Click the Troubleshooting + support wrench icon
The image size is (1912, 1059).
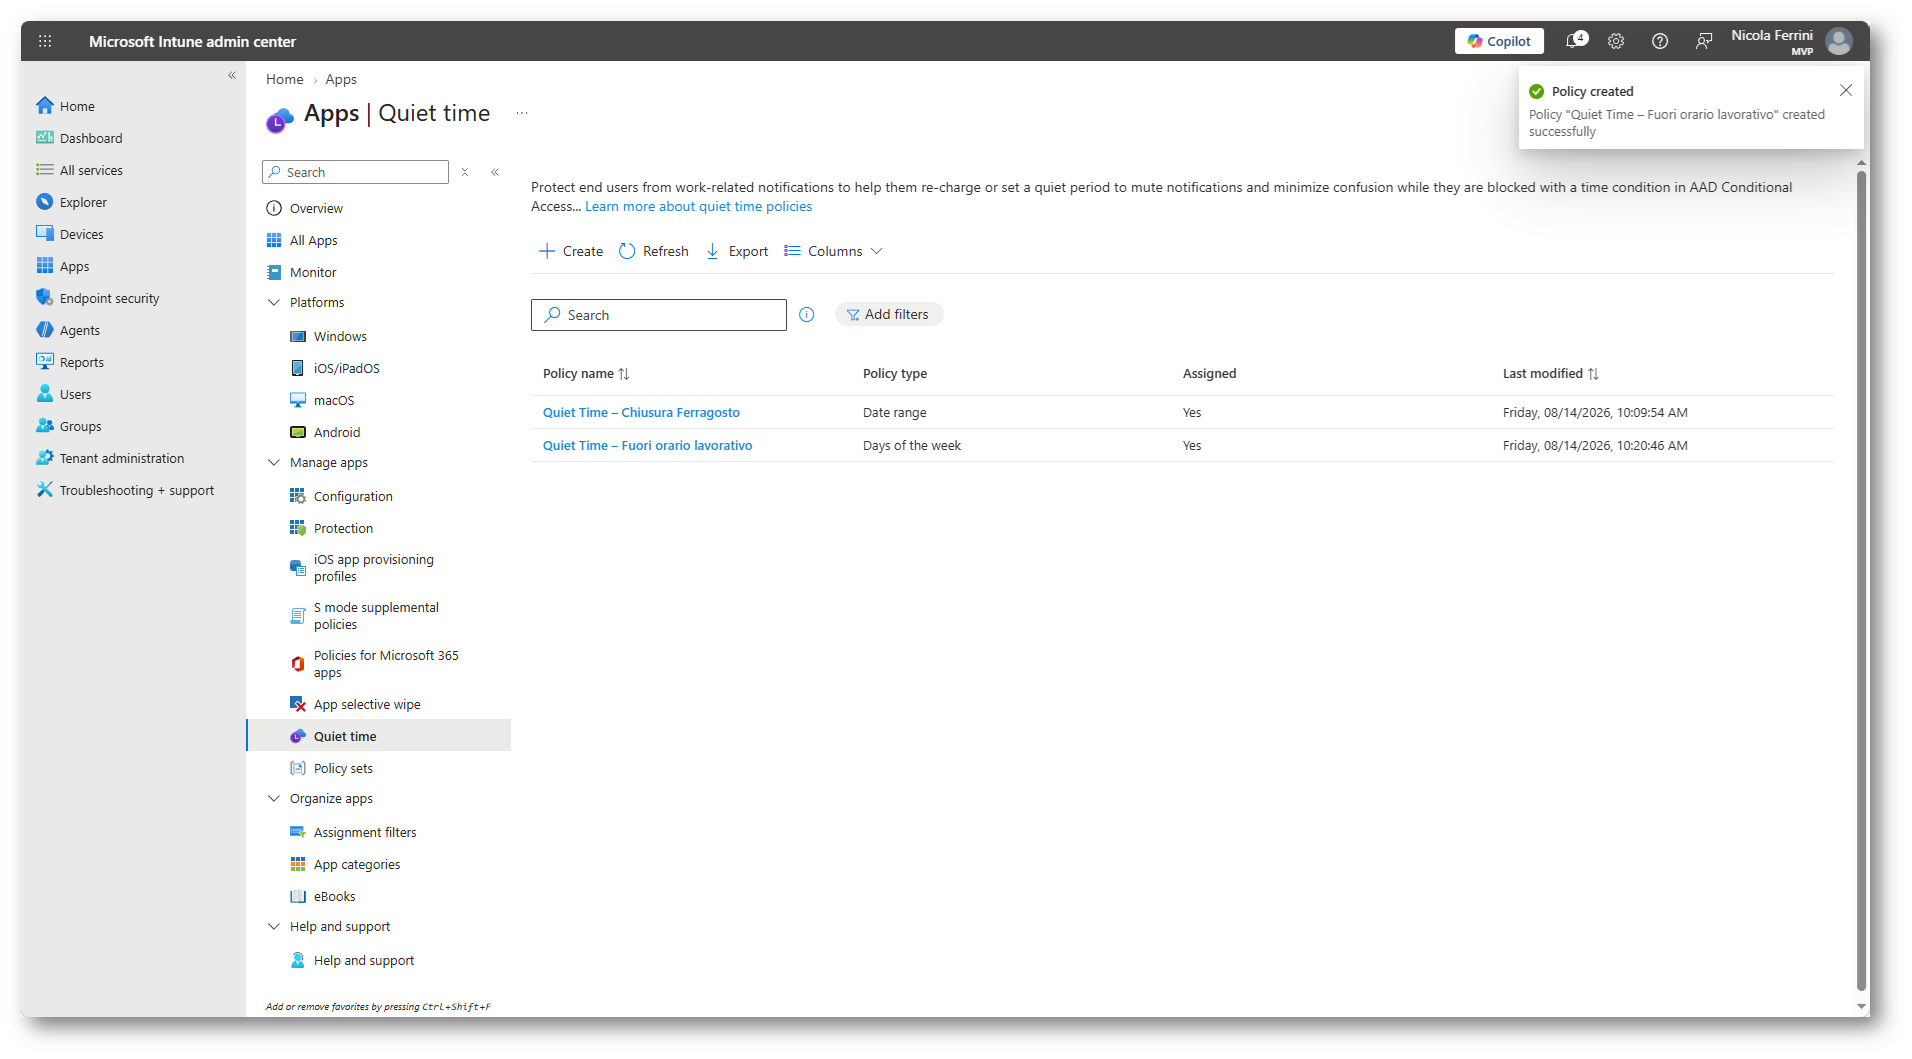[45, 489]
